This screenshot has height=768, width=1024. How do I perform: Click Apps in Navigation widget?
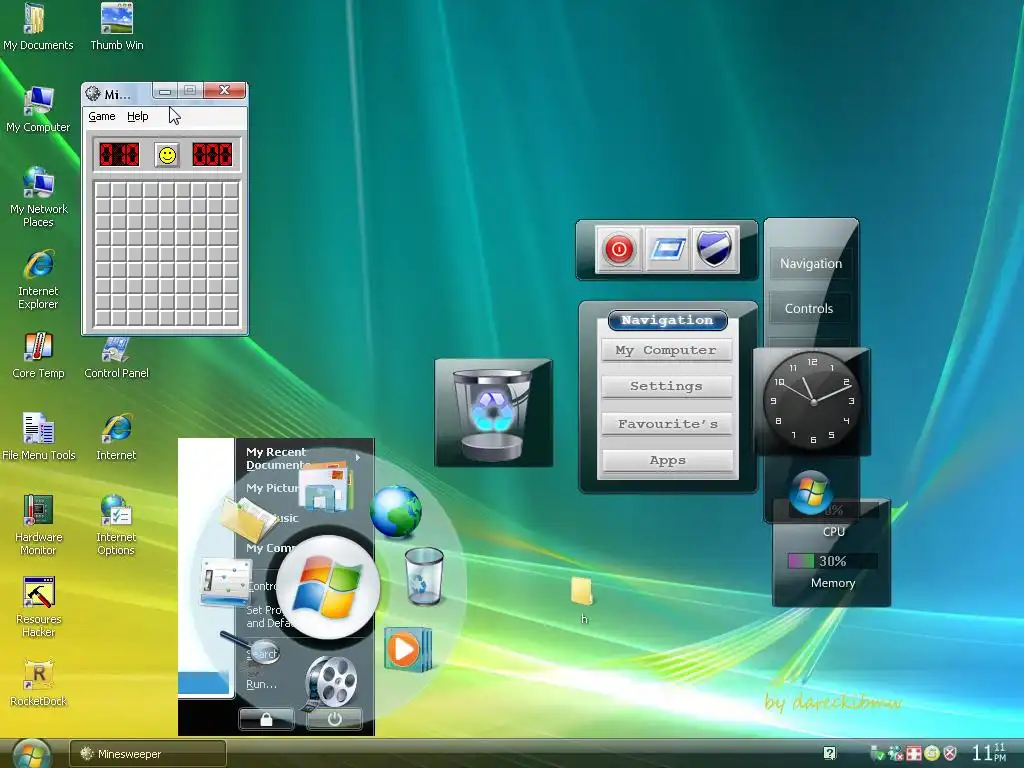pos(667,460)
